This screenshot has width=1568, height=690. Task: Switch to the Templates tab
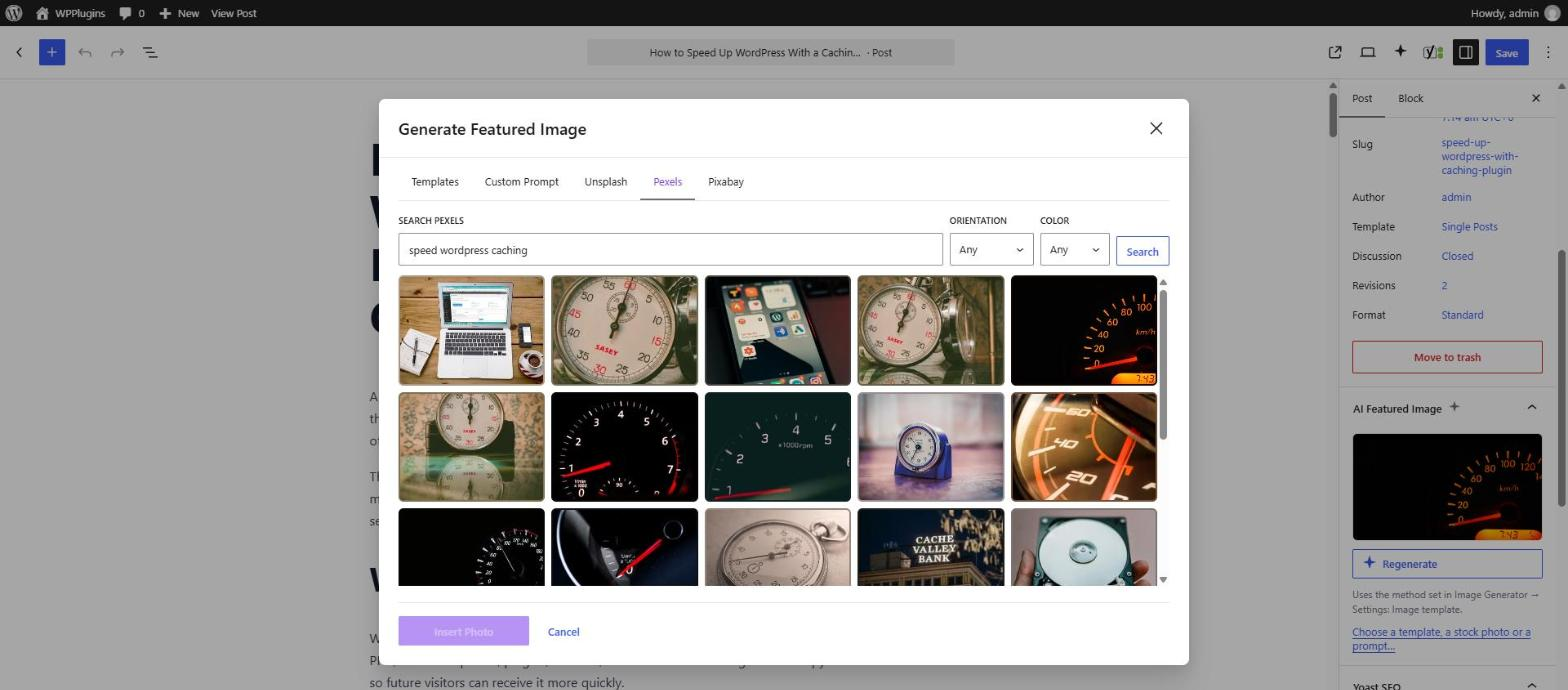pyautogui.click(x=435, y=182)
